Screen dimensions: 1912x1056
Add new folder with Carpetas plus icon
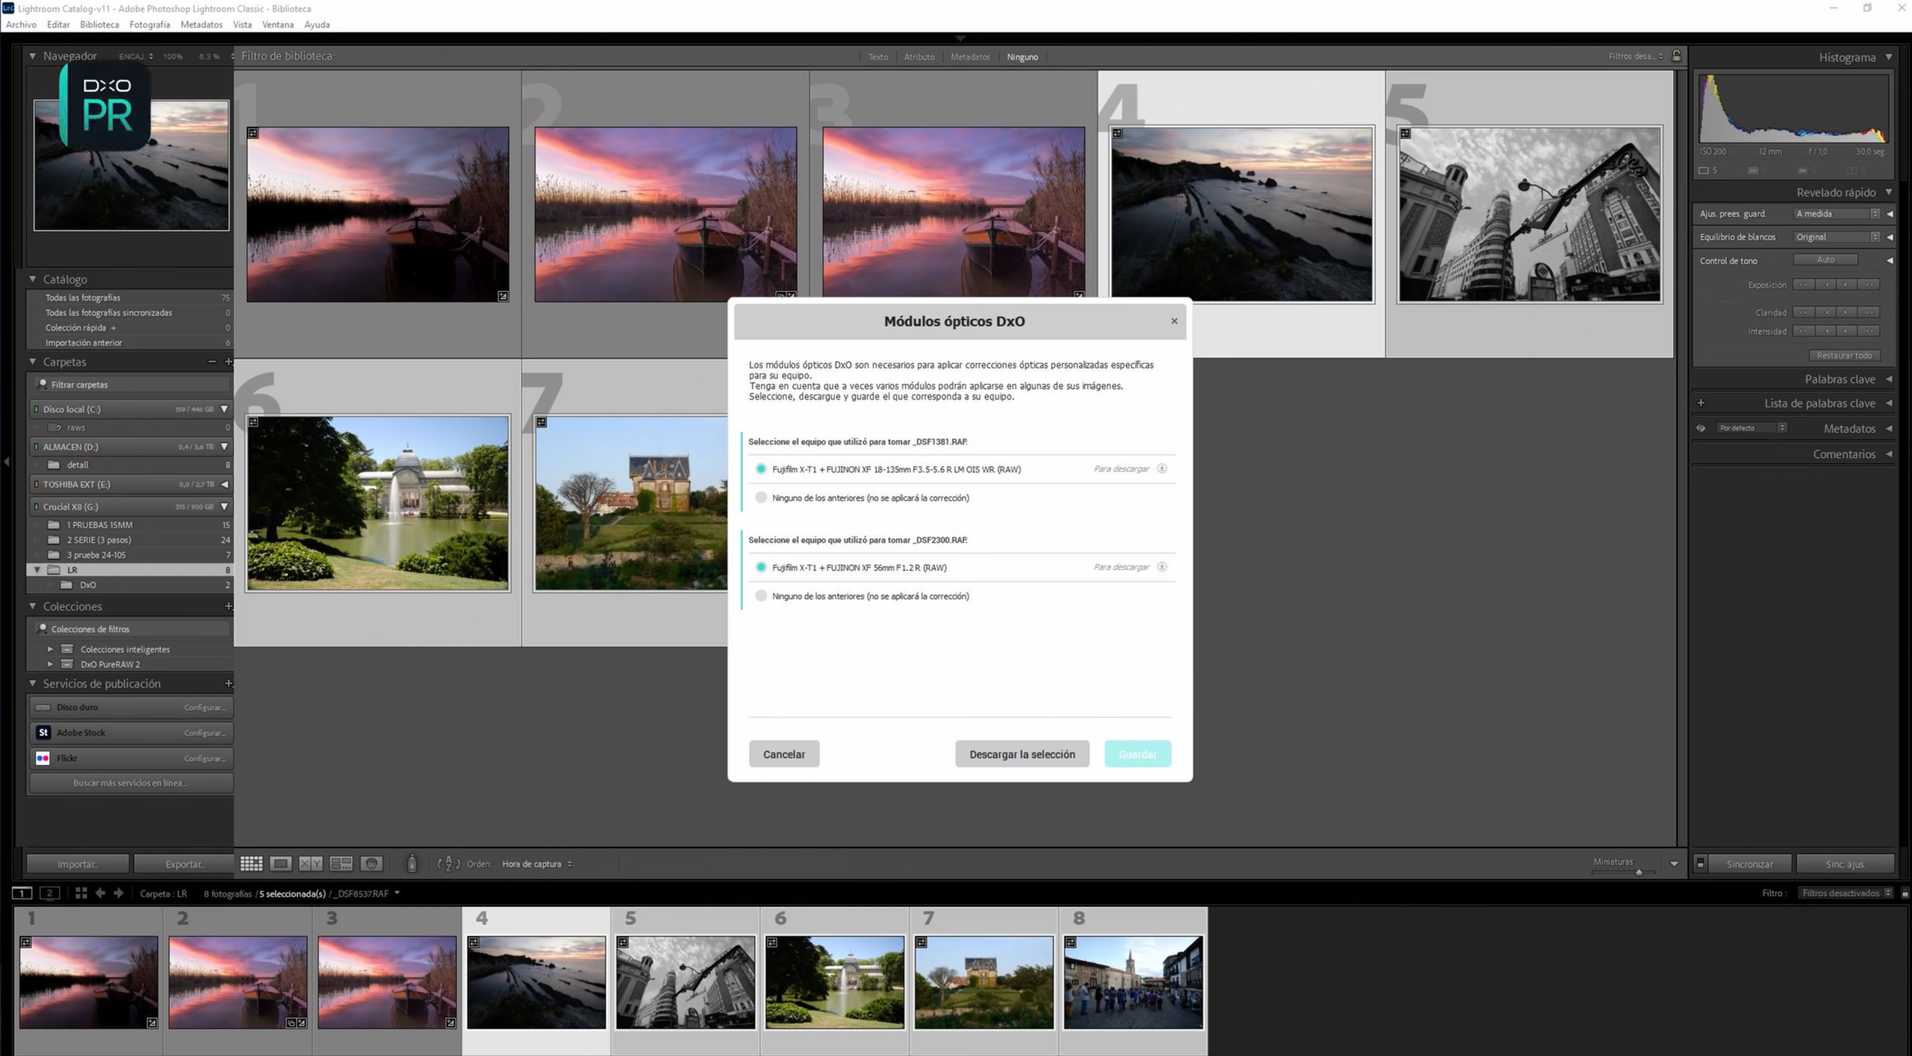(228, 362)
